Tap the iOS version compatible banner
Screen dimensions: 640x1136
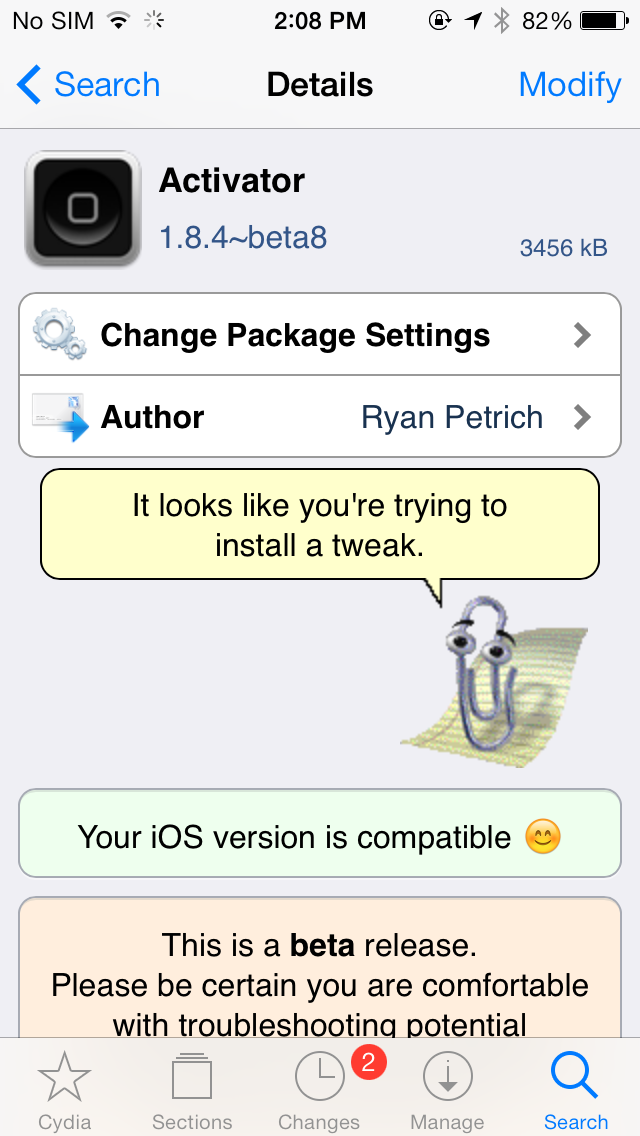coord(320,836)
